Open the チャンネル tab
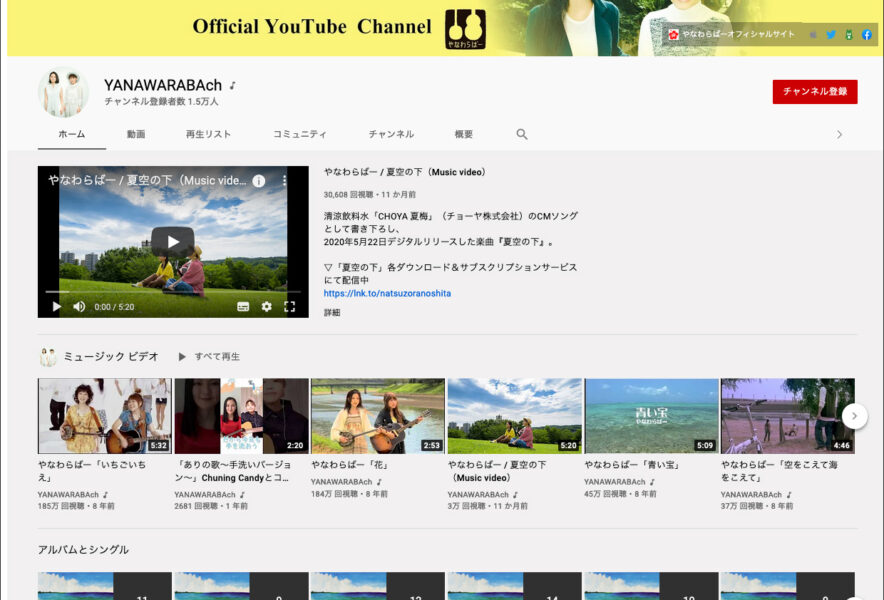Screen dimensions: 884x600 (391, 134)
